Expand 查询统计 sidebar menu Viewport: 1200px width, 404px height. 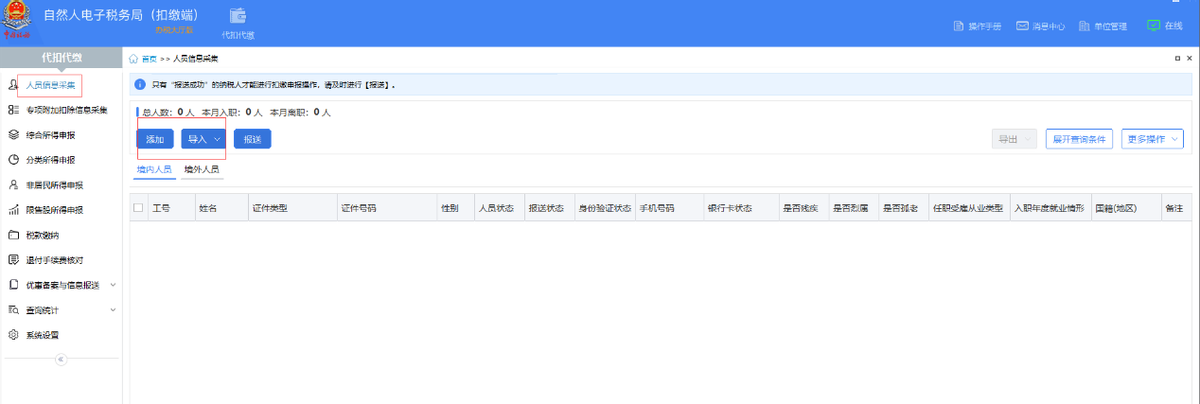coord(61,310)
